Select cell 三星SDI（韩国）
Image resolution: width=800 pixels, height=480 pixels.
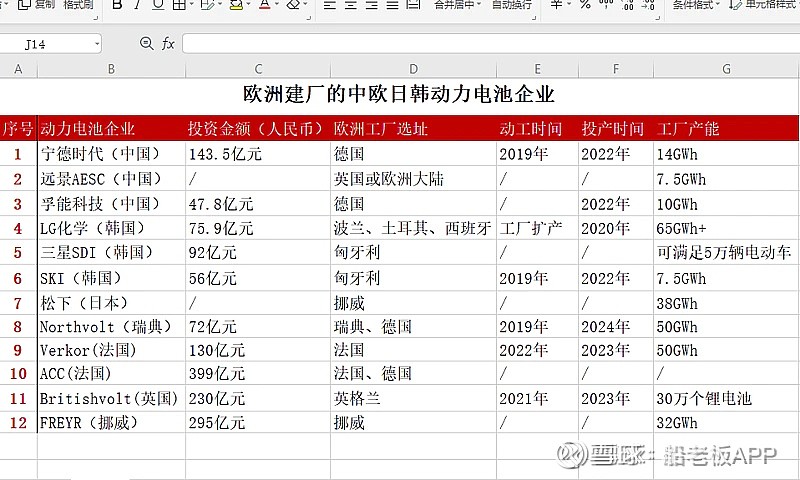[x=111, y=252]
